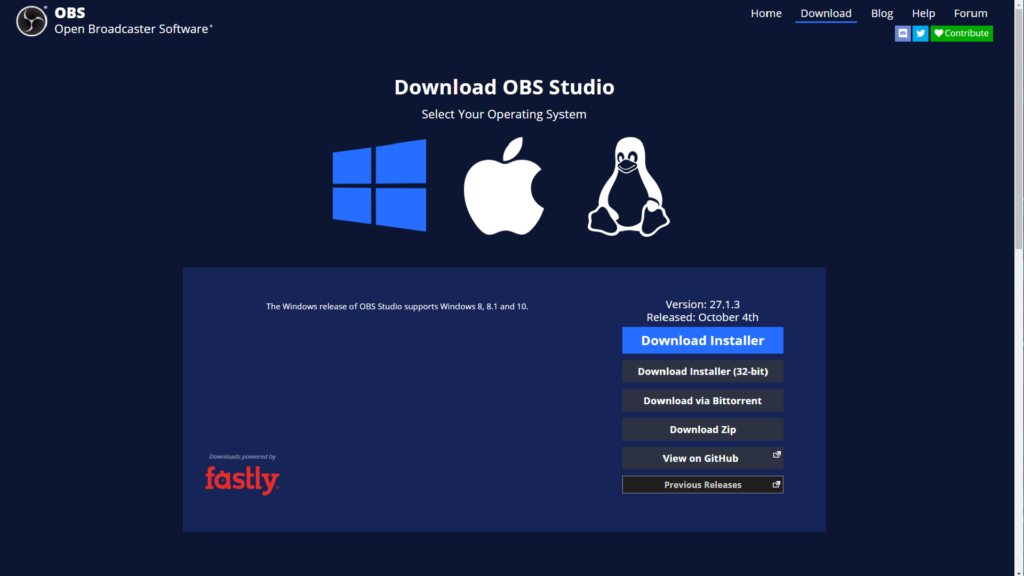
Task: Select the Windows operating system icon
Action: click(x=379, y=185)
